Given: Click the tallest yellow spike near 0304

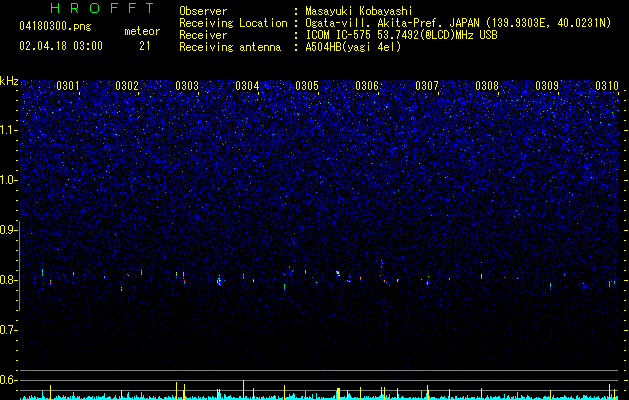Looking at the screenshot, I should coord(243,390).
